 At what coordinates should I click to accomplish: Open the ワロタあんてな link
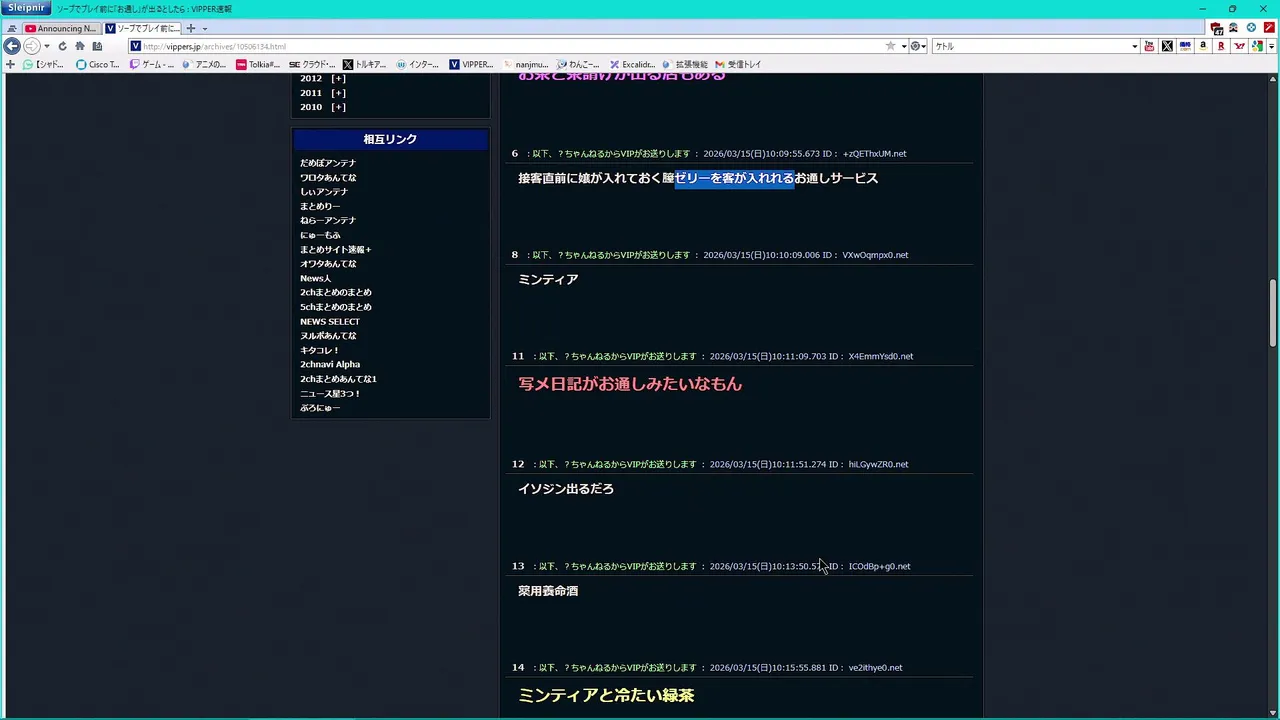pyautogui.click(x=328, y=177)
